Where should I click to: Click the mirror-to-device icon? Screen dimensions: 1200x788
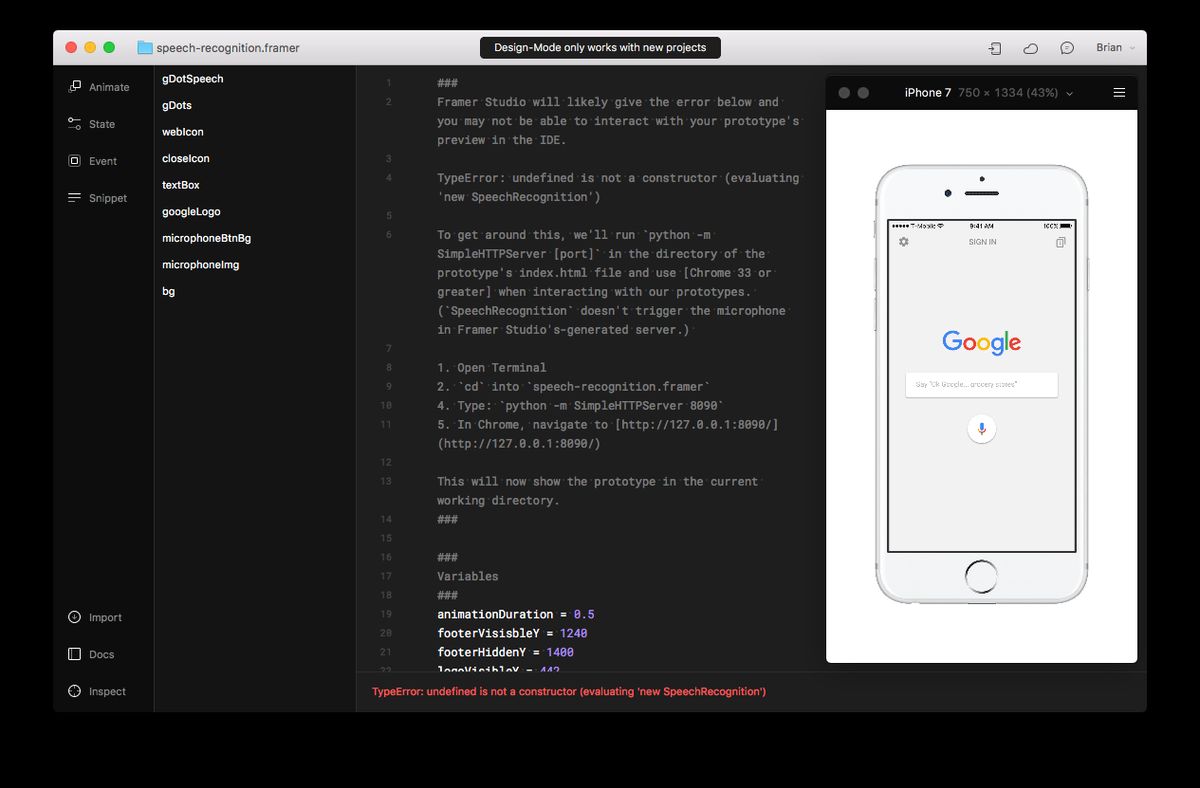994,47
